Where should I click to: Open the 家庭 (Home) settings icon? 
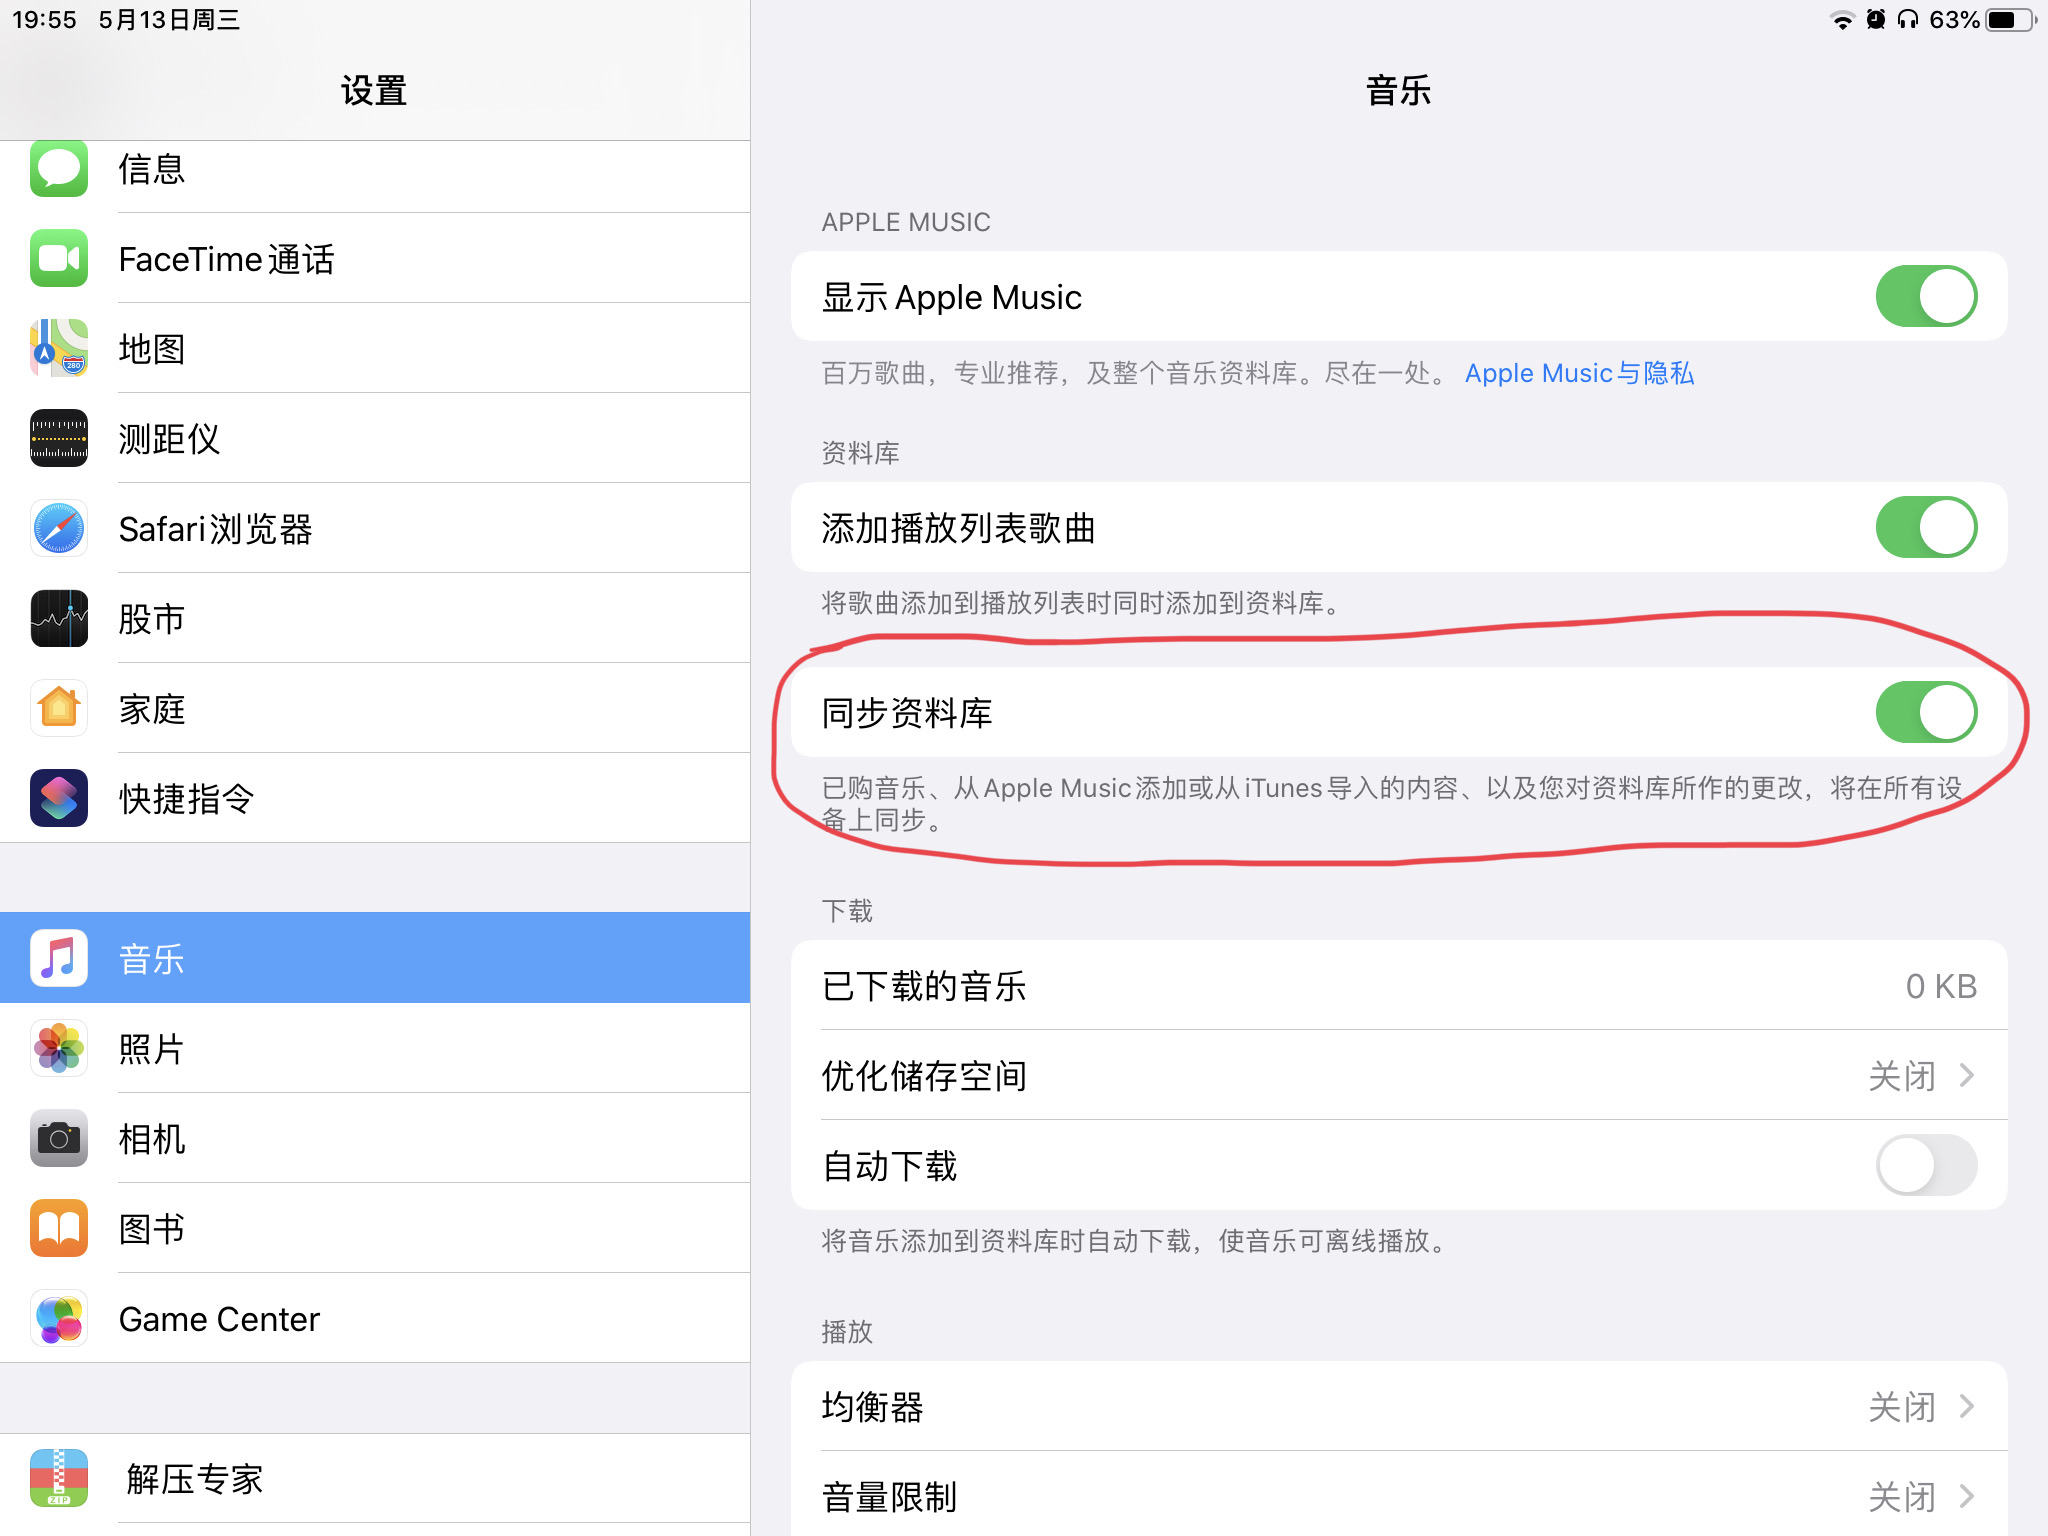58,708
